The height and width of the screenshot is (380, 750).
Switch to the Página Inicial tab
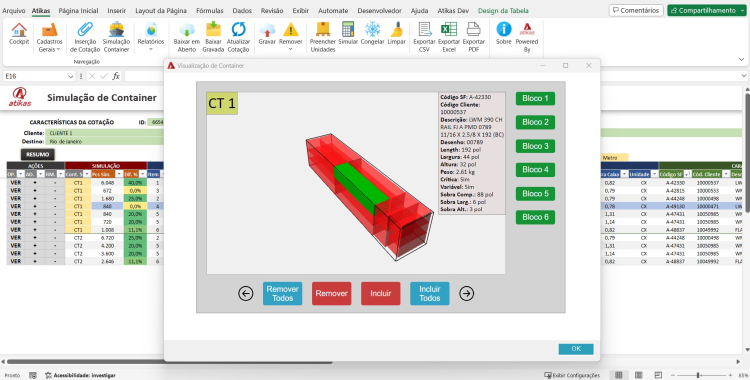click(78, 11)
